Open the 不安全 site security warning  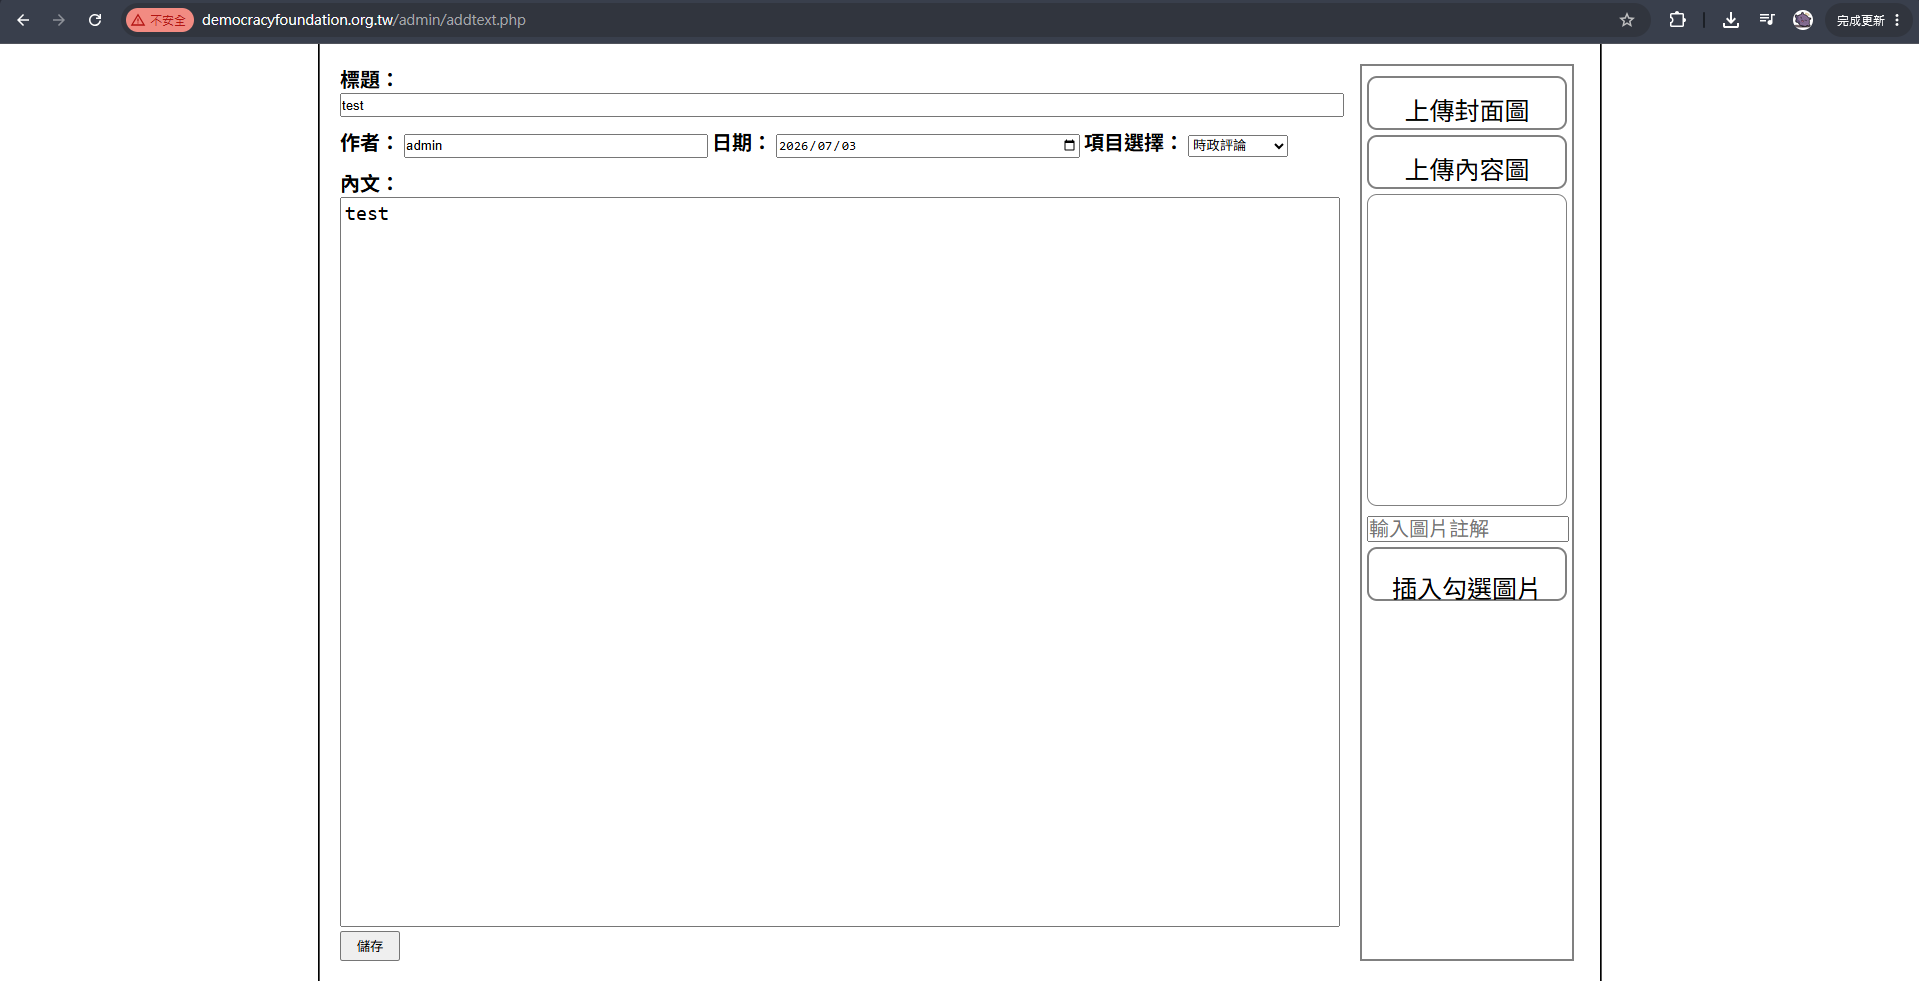(x=159, y=20)
